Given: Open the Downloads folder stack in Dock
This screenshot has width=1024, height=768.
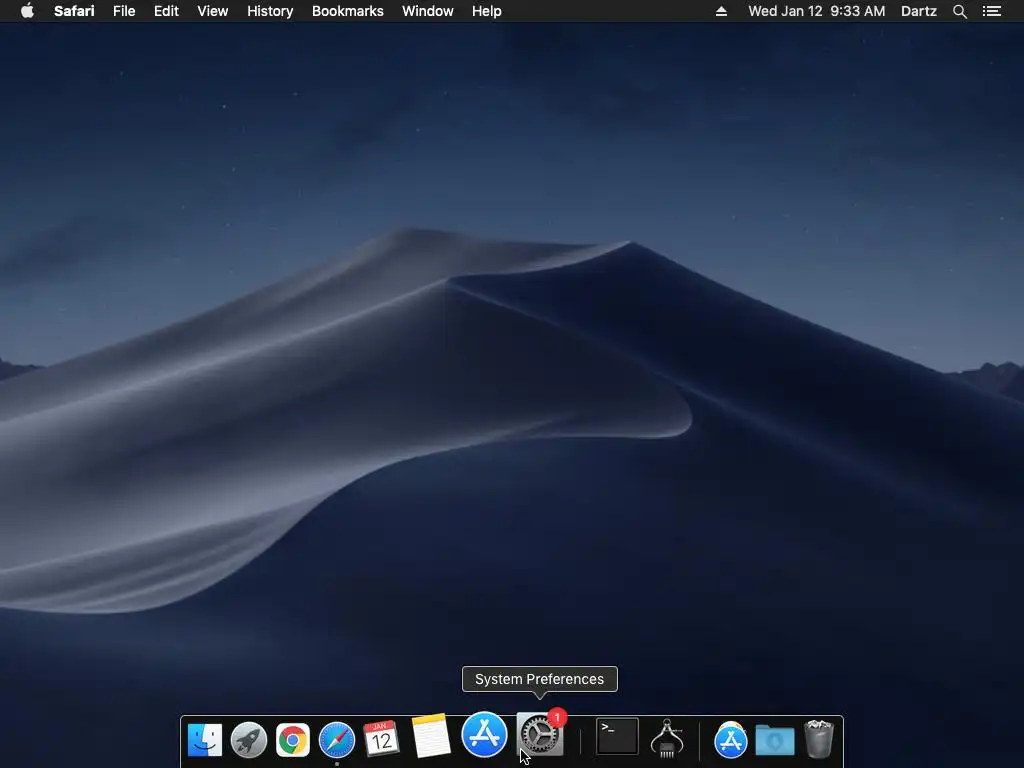Looking at the screenshot, I should [775, 740].
